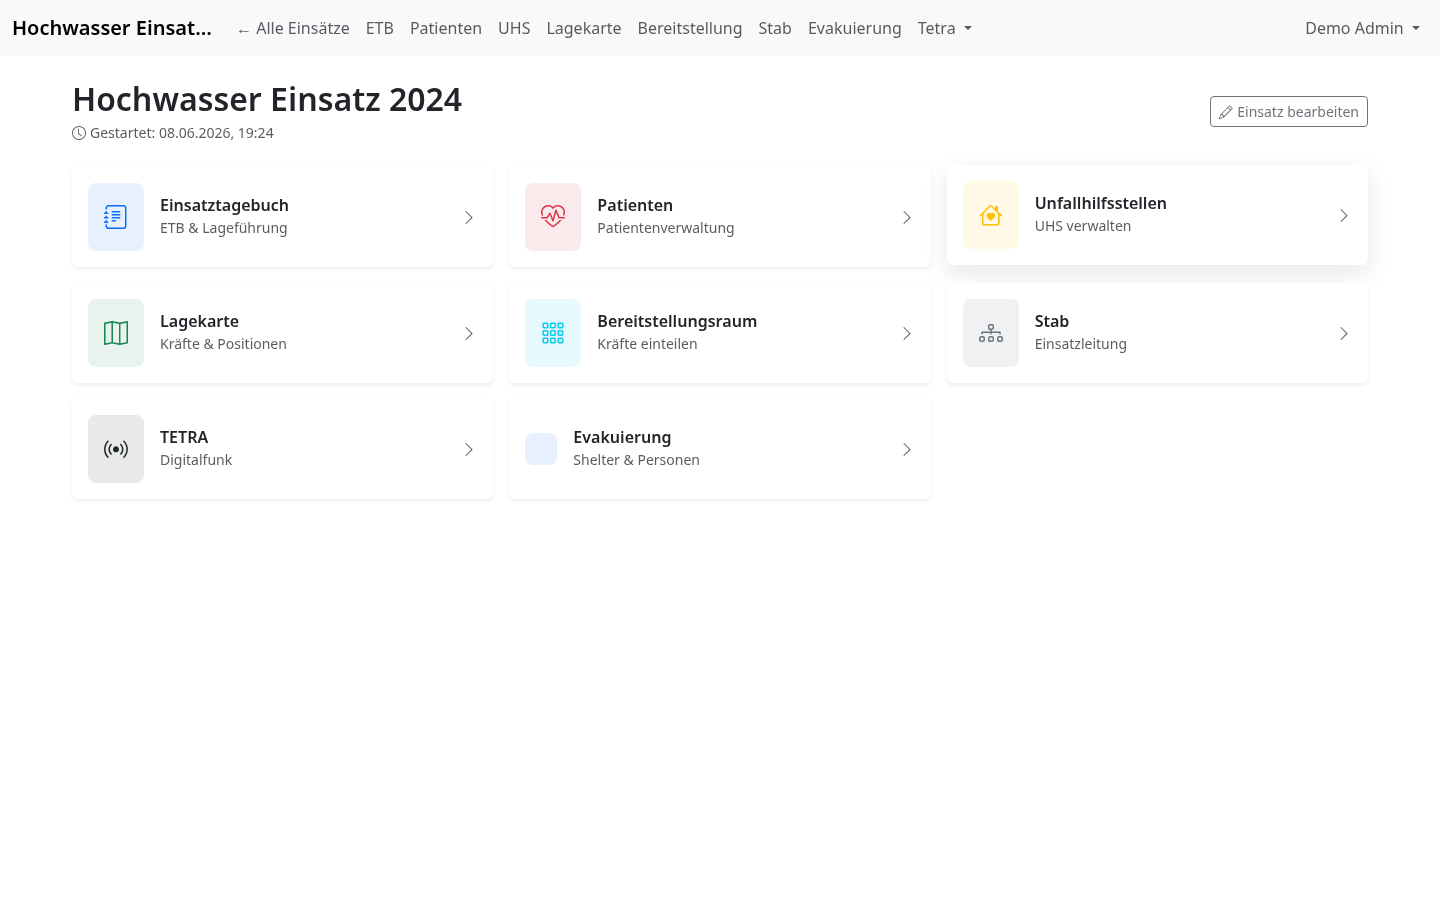Click 'Kräfte einteilen' subtitle text

pyautogui.click(x=647, y=344)
